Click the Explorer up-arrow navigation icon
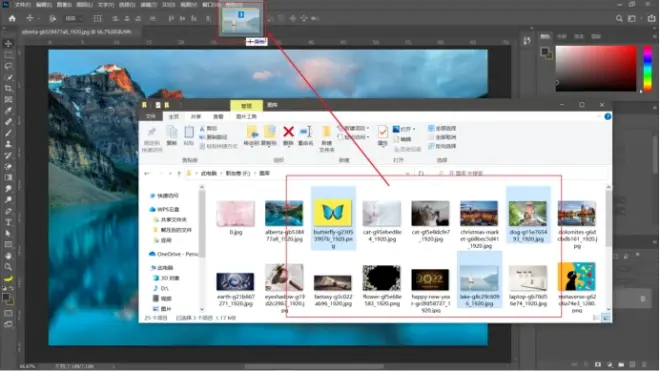This screenshot has width=660, height=371. point(179,173)
